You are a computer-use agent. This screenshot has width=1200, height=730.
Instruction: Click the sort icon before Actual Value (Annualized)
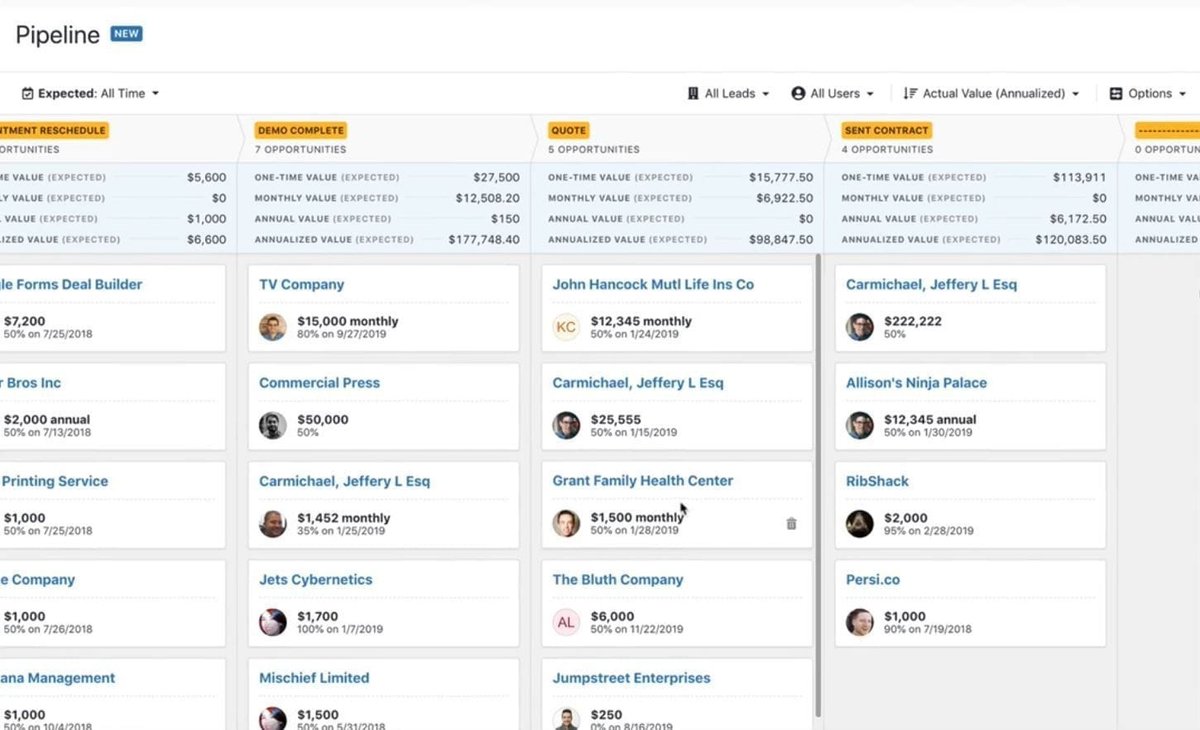click(910, 93)
